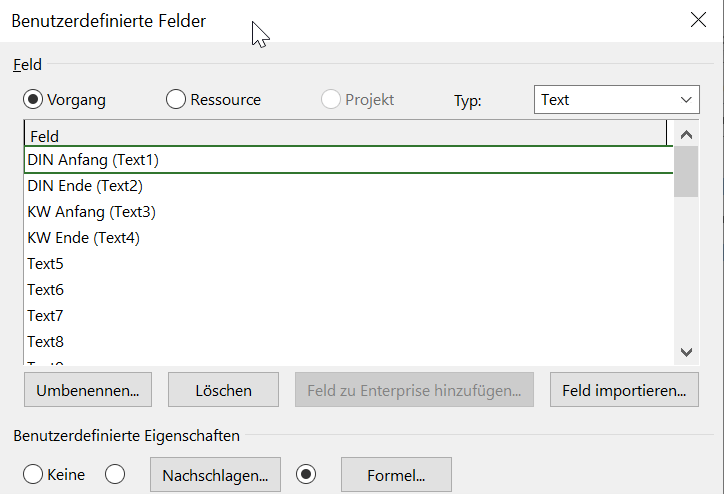The height and width of the screenshot is (494, 724).
Task: Open the Nachschlagen dialog button
Action: pyautogui.click(x=215, y=475)
